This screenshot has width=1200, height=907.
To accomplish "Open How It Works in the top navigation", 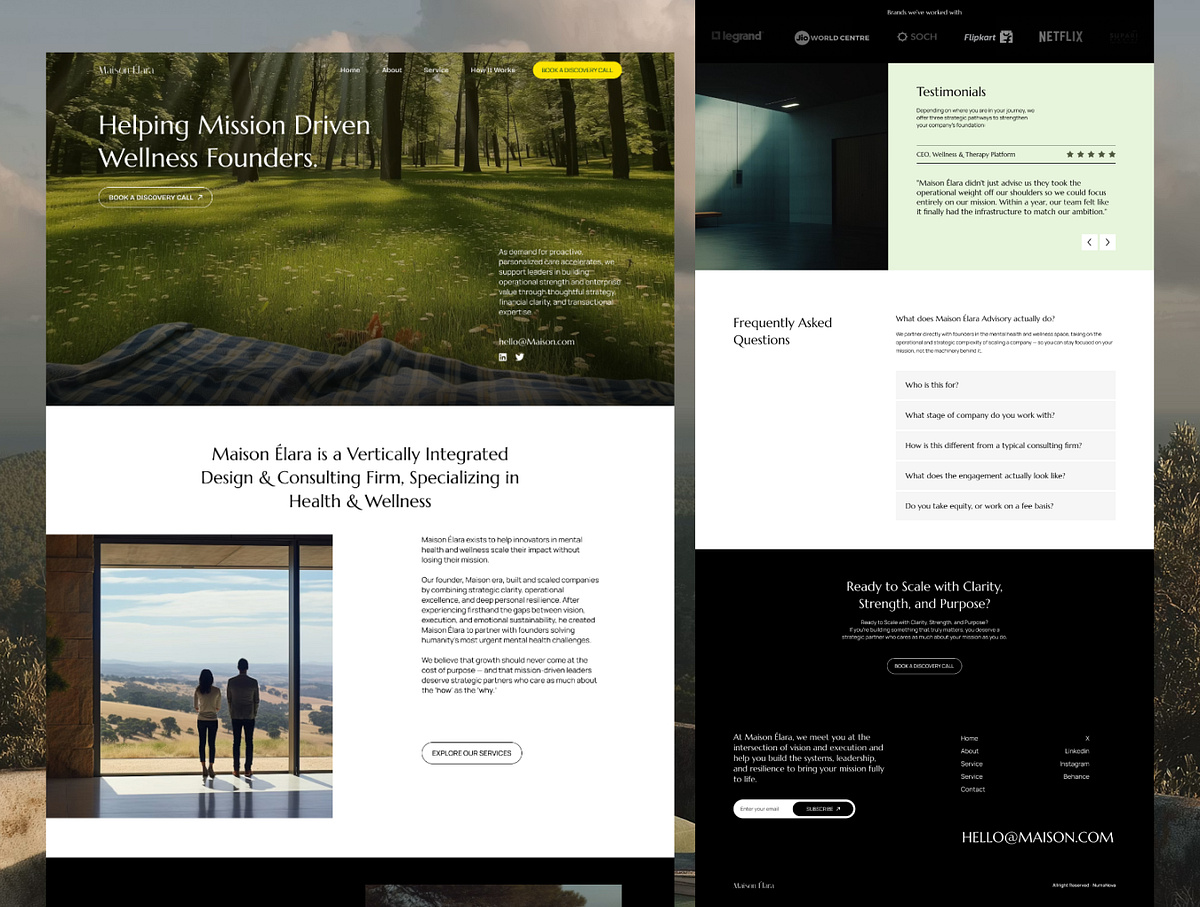I will [493, 70].
